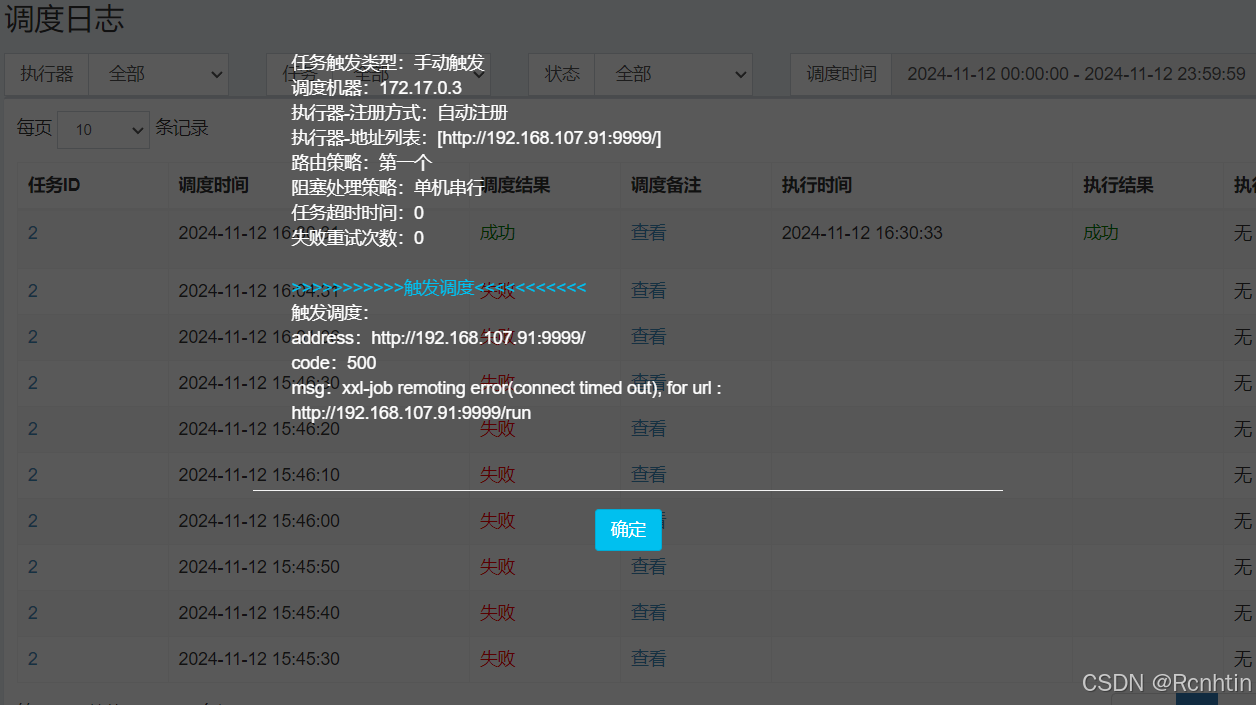Click the 调度备注 column header
The image size is (1256, 705).
point(666,185)
